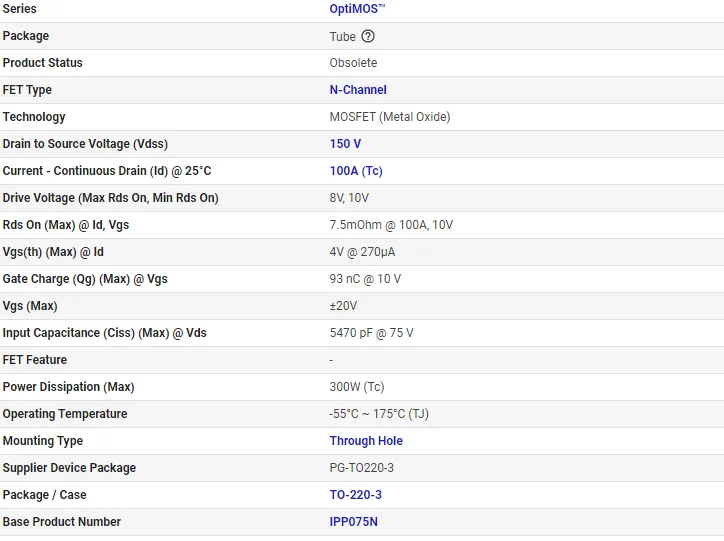This screenshot has width=724, height=541.
Task: Click the Through Hole mounting link
Action: (366, 441)
